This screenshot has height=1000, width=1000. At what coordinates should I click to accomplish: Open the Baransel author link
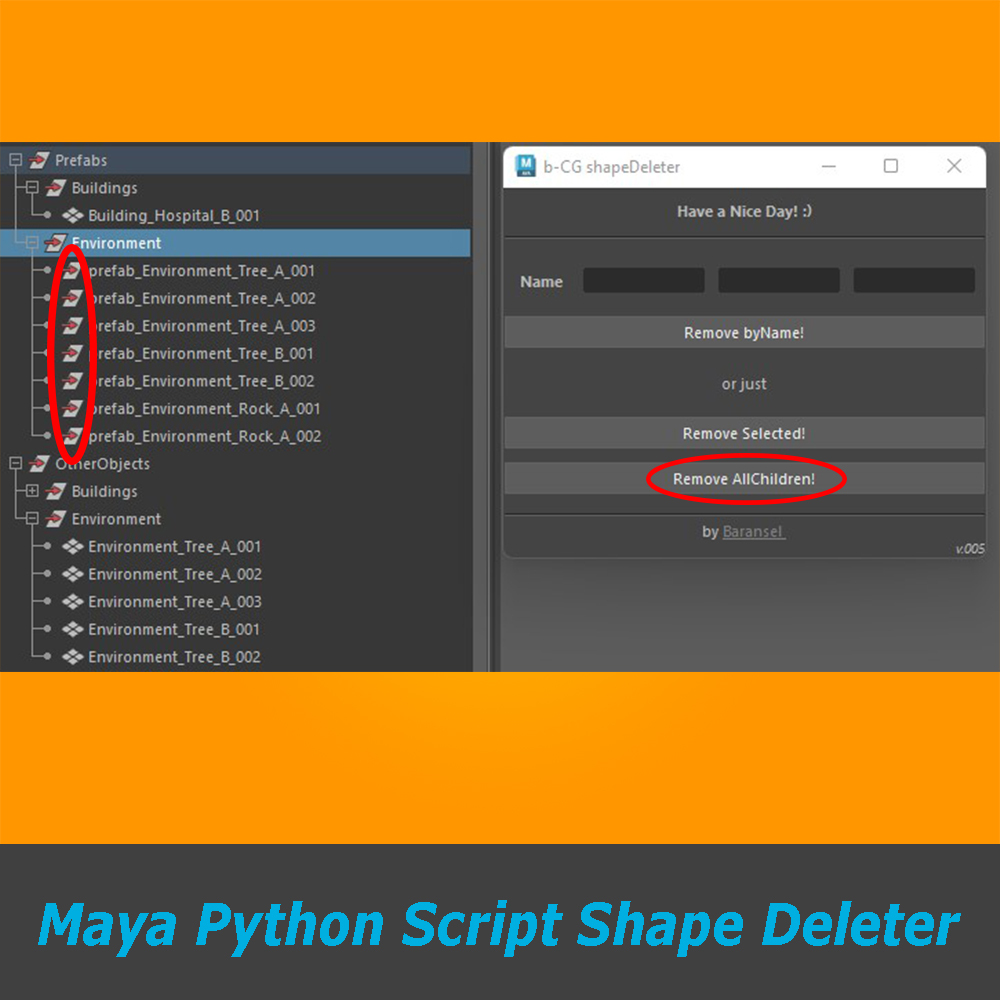pos(753,531)
